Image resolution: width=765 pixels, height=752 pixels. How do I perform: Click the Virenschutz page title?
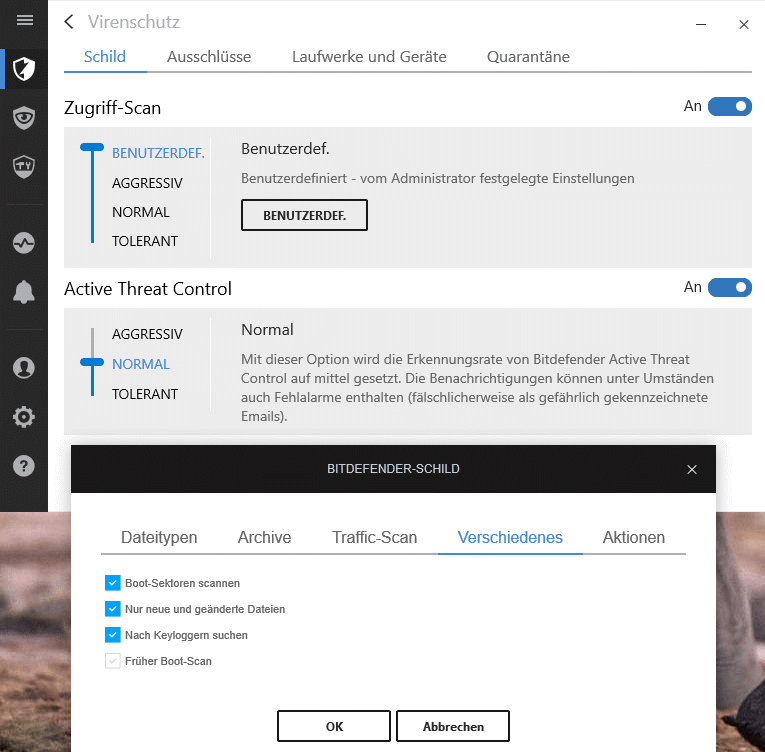[x=134, y=22]
